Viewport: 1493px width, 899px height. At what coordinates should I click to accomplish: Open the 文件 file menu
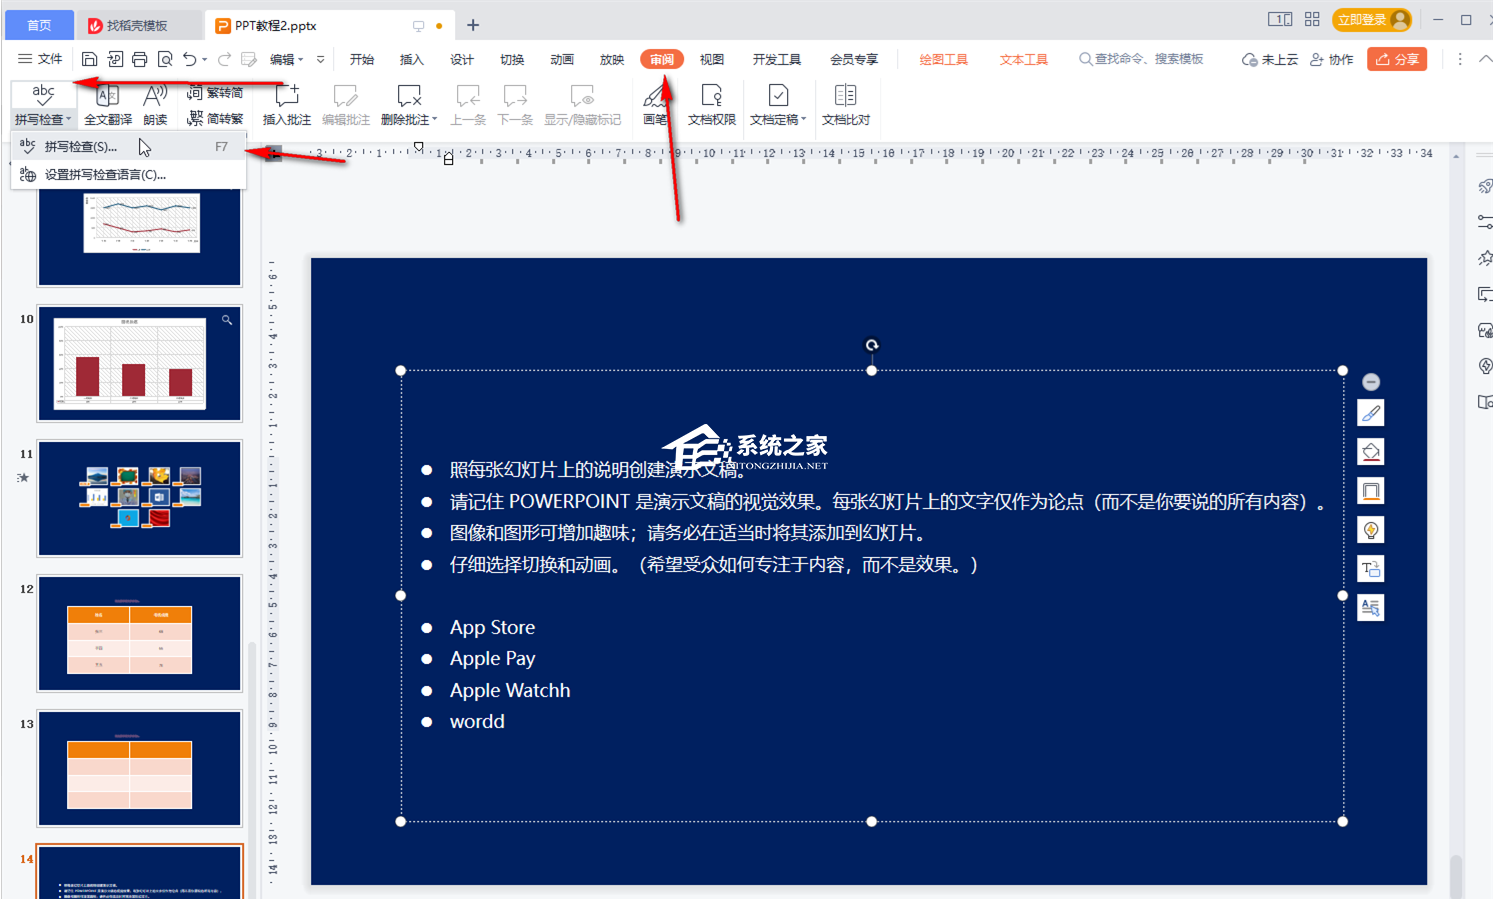pos(41,60)
